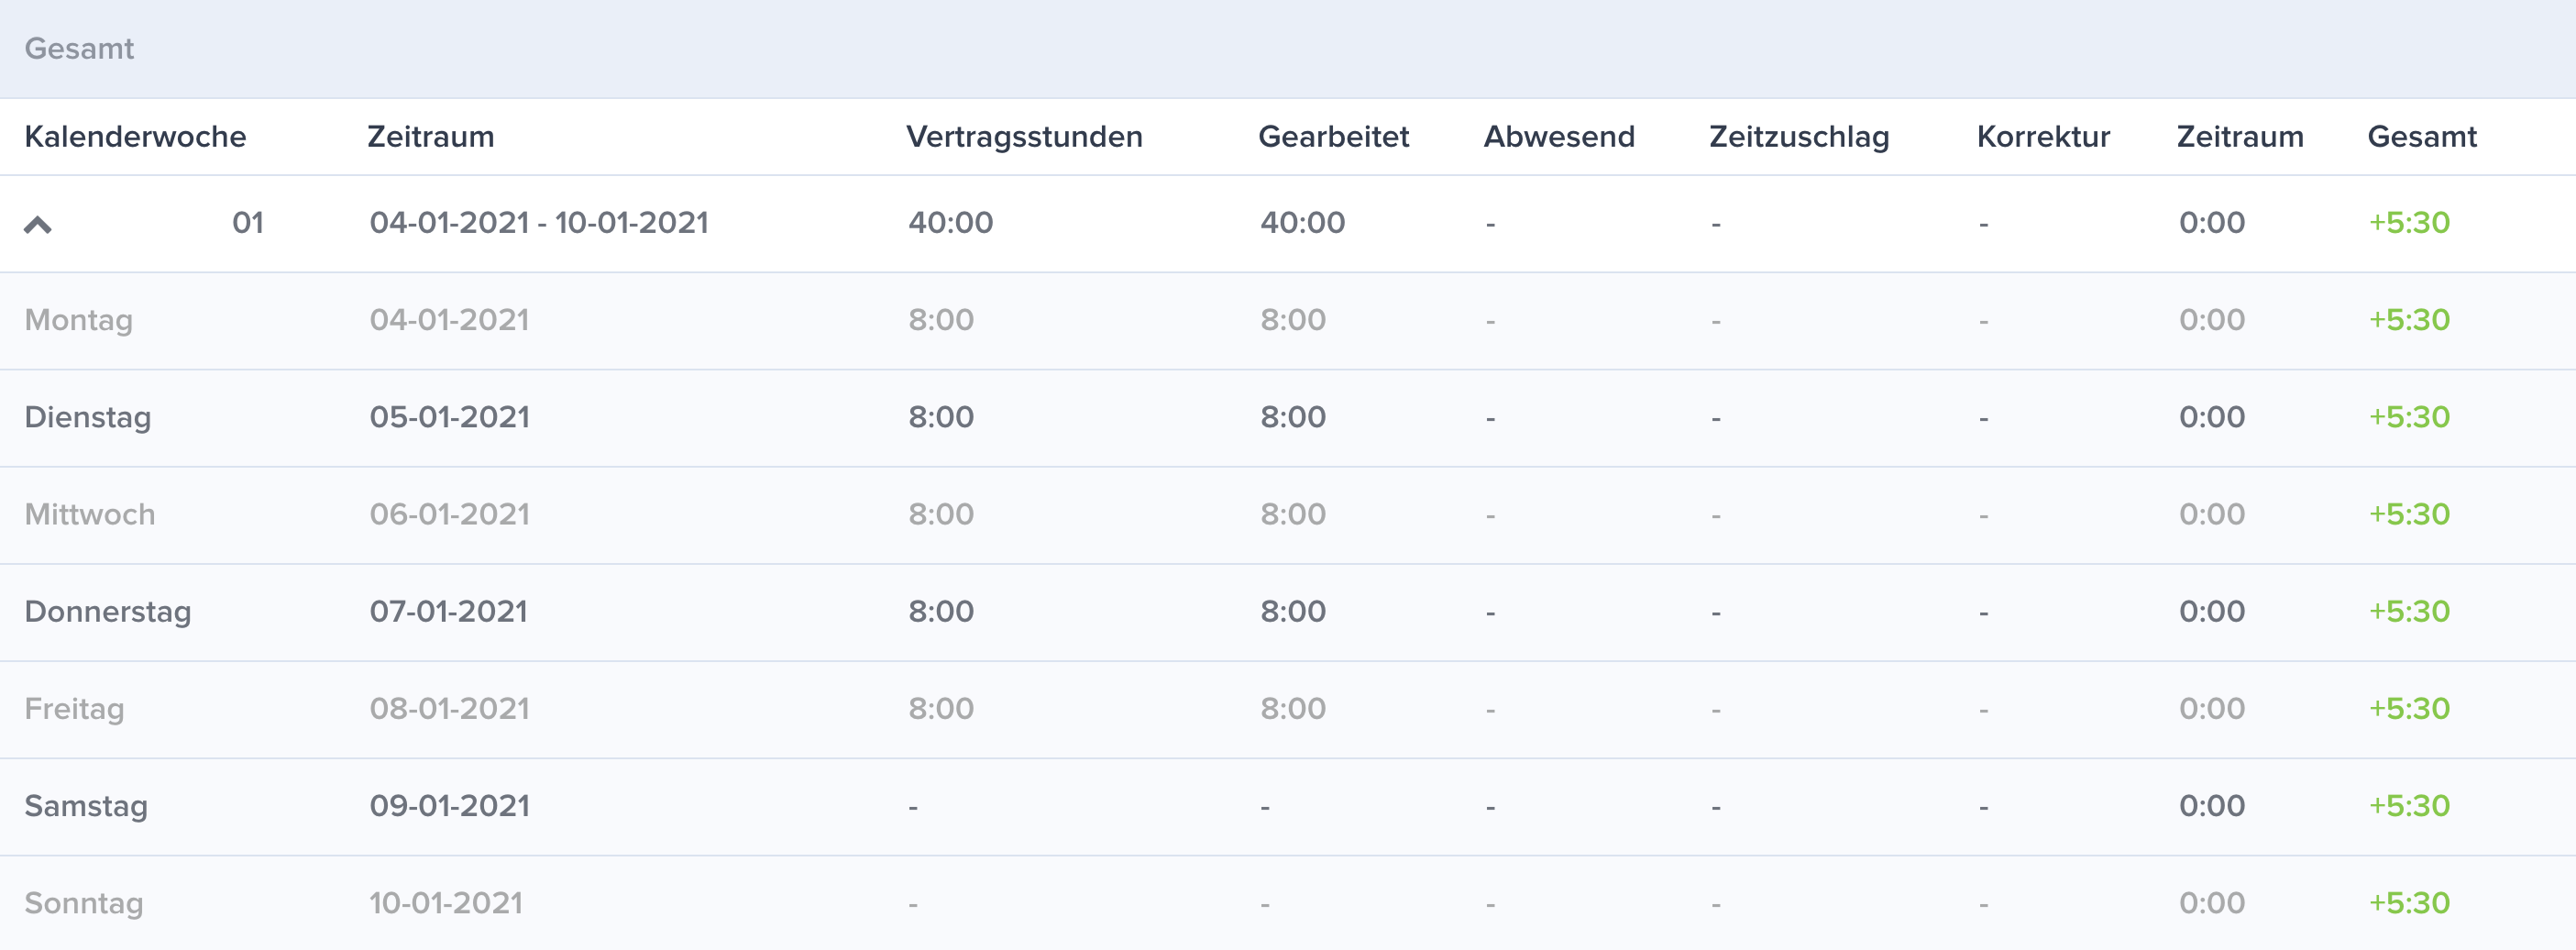Select the Korrektur column header
Screen dimensions: 2576x950
click(x=2043, y=136)
